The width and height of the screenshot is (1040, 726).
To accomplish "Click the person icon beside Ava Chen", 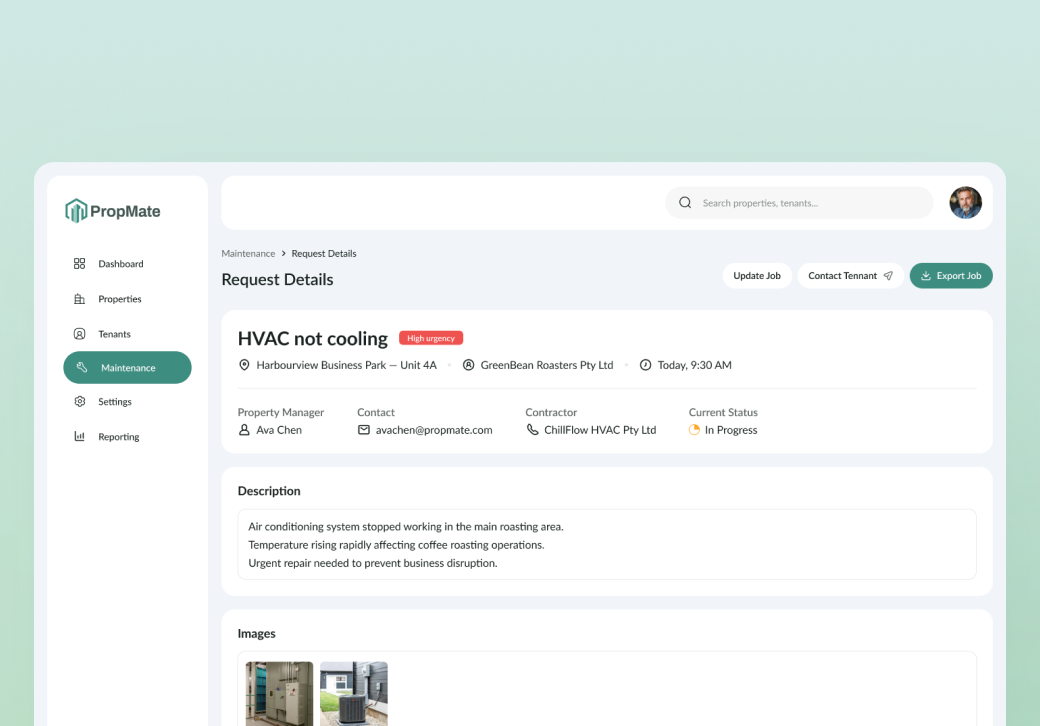I will coord(244,430).
